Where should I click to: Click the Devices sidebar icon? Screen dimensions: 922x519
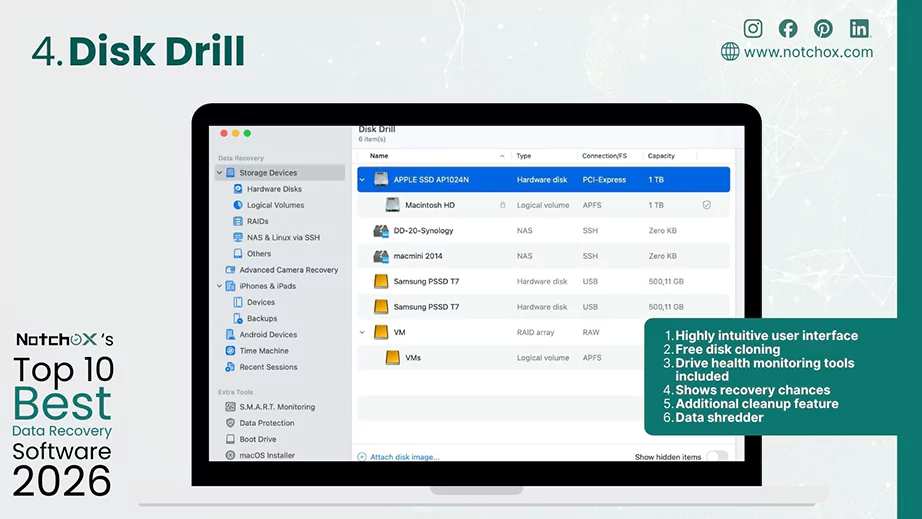pyautogui.click(x=238, y=302)
